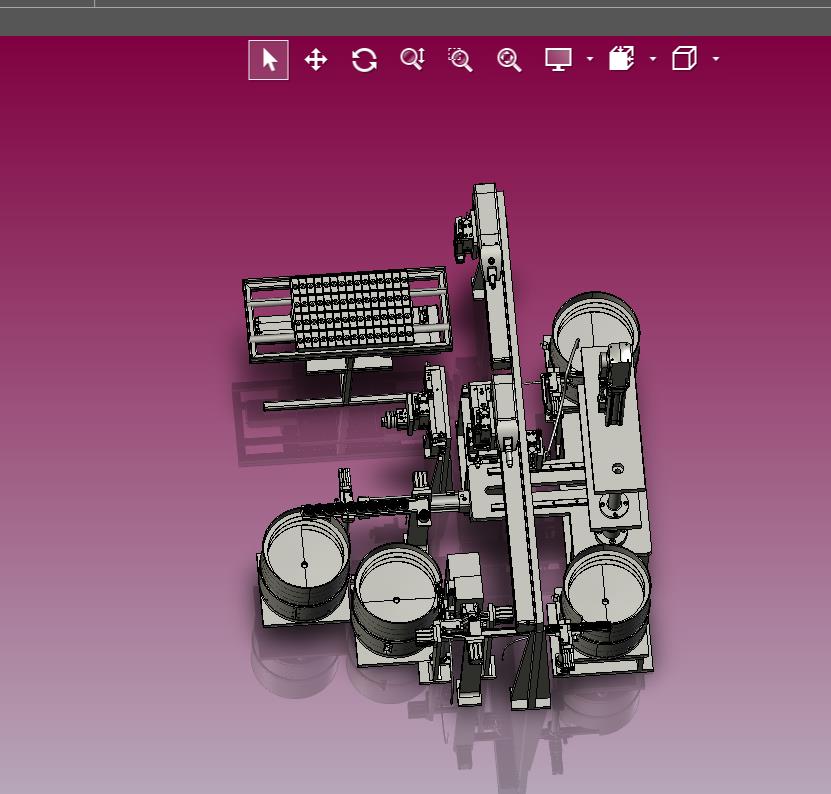
Task: Expand the section view dropdown arrow
Action: click(653, 59)
